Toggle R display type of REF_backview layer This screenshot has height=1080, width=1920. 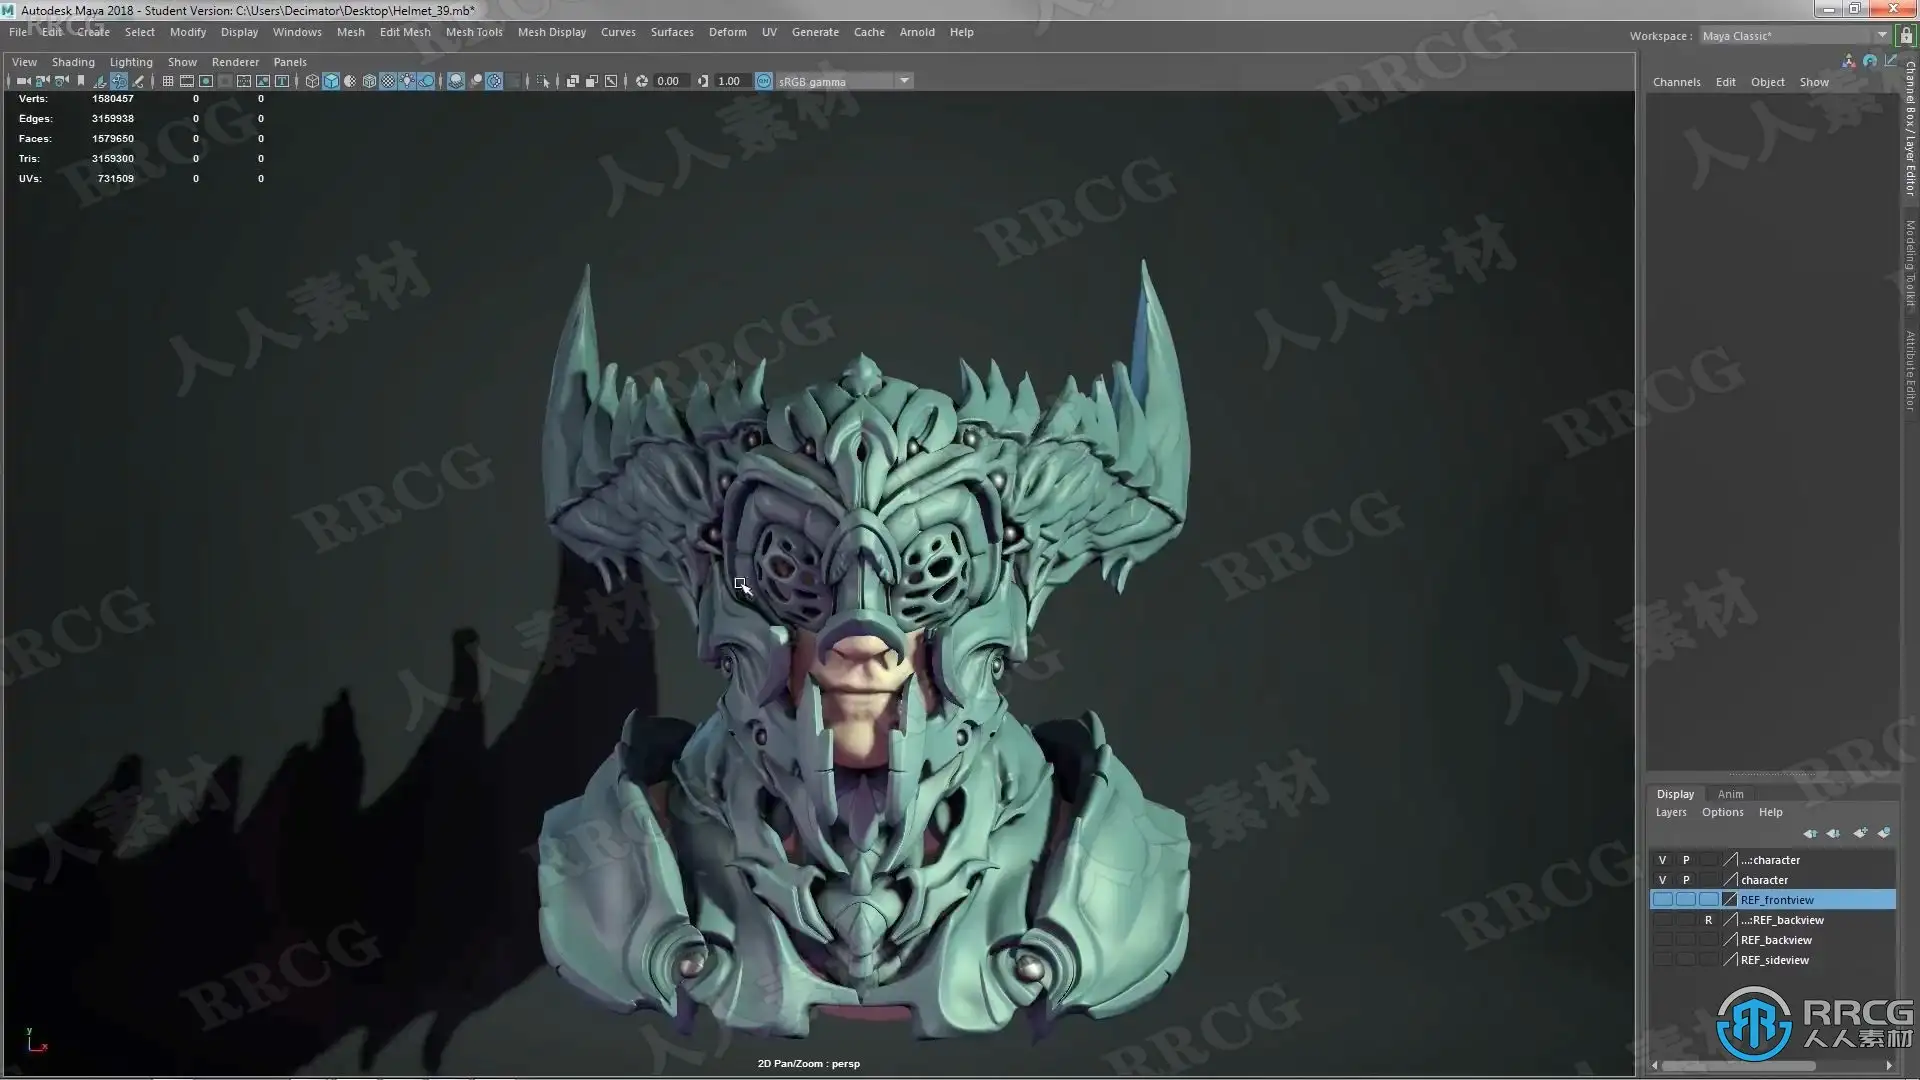coord(1708,920)
